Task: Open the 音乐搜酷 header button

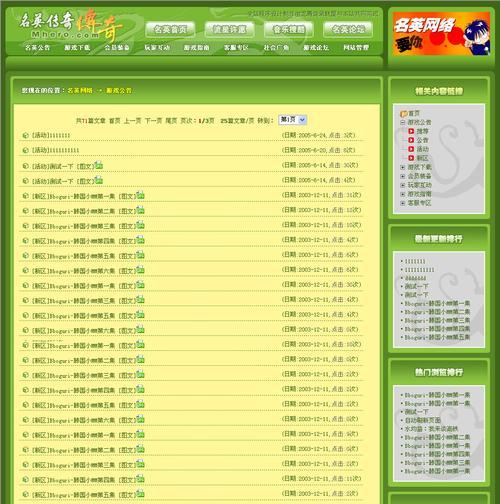Action: 289,30
